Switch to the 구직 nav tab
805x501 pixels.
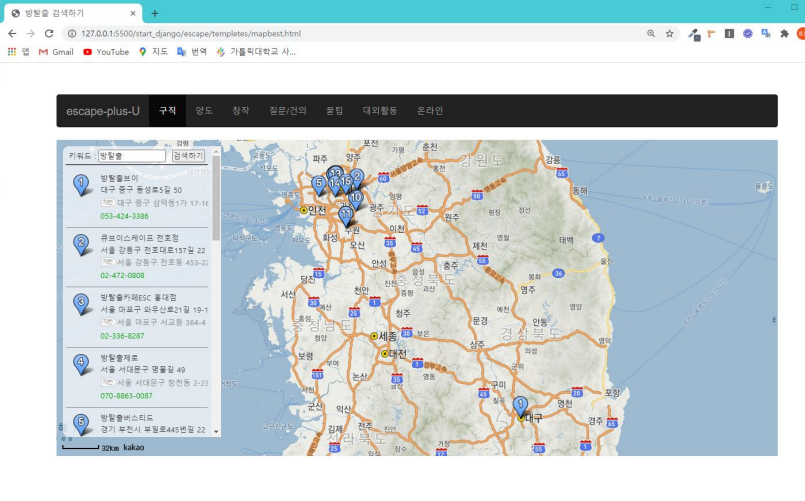[x=167, y=111]
